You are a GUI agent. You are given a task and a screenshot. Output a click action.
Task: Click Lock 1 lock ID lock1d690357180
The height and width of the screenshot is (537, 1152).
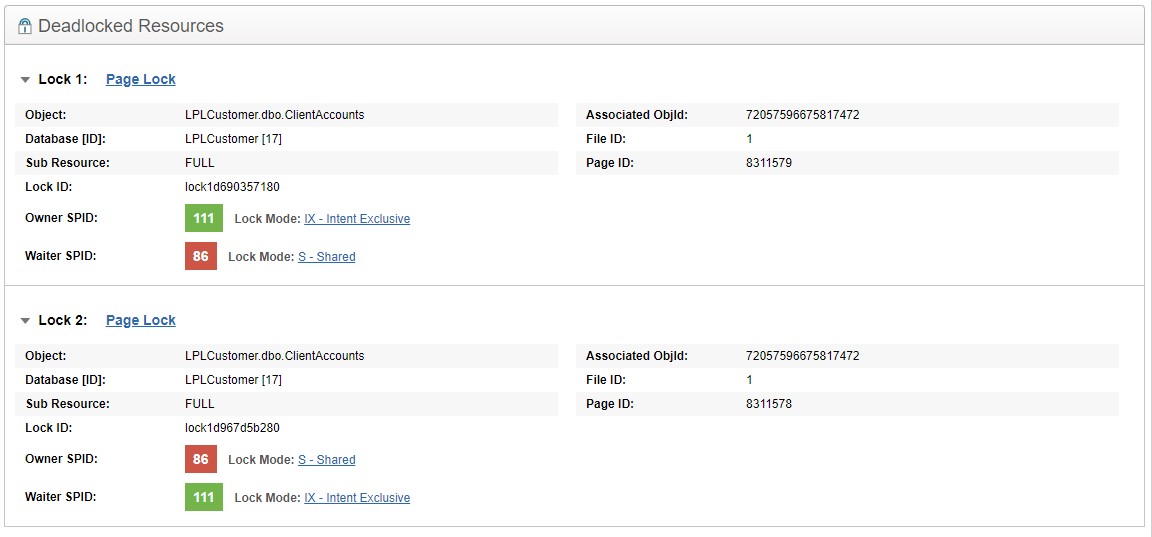click(x=233, y=187)
